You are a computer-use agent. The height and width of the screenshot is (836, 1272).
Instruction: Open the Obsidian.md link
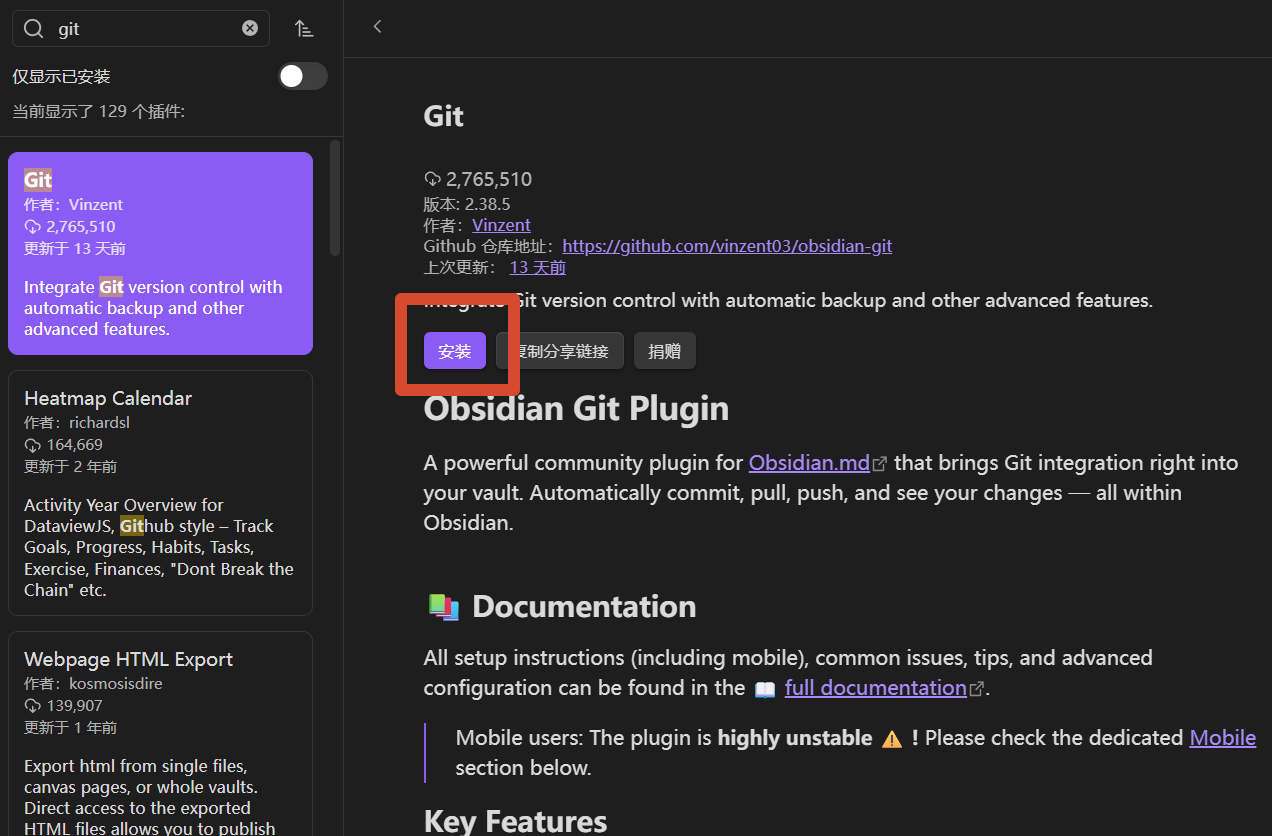809,463
